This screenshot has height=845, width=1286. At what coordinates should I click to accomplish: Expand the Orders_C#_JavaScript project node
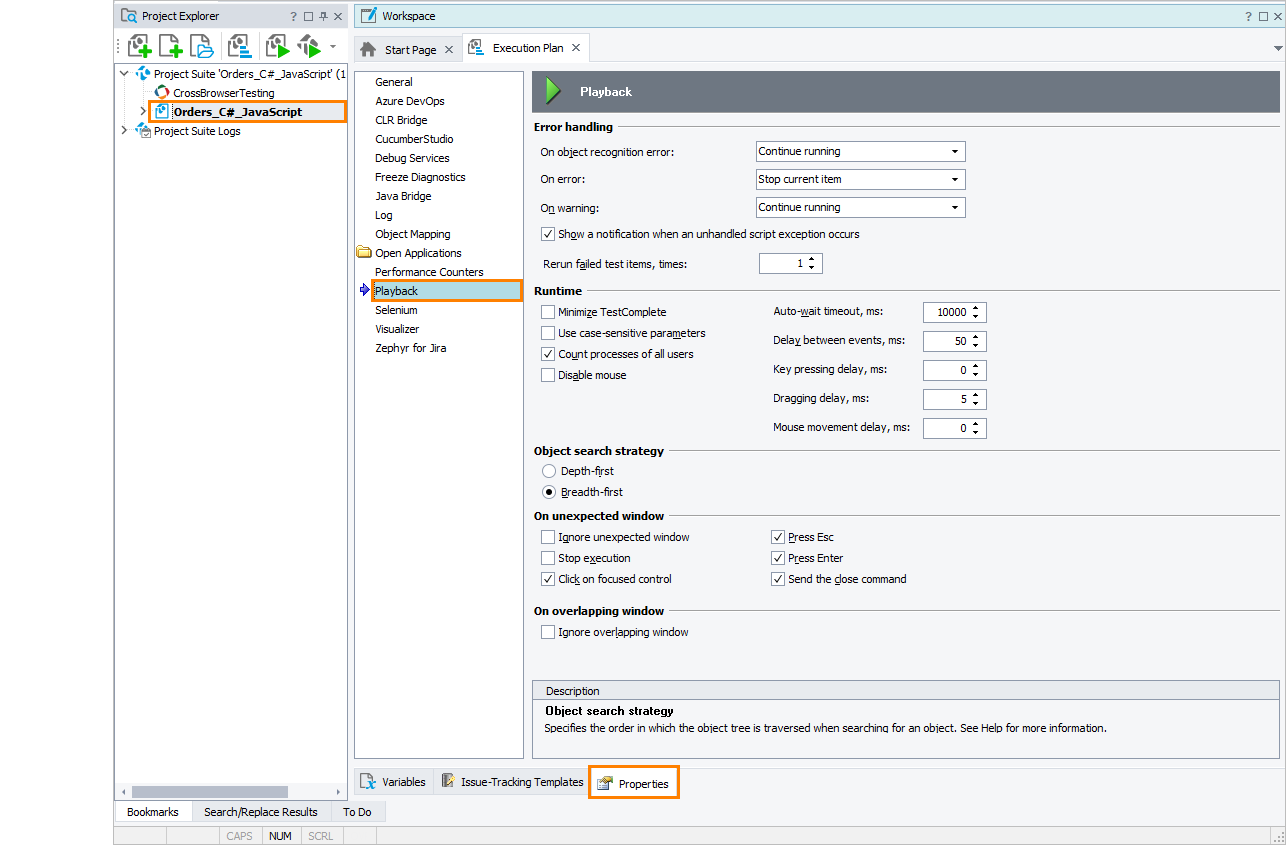coord(142,112)
